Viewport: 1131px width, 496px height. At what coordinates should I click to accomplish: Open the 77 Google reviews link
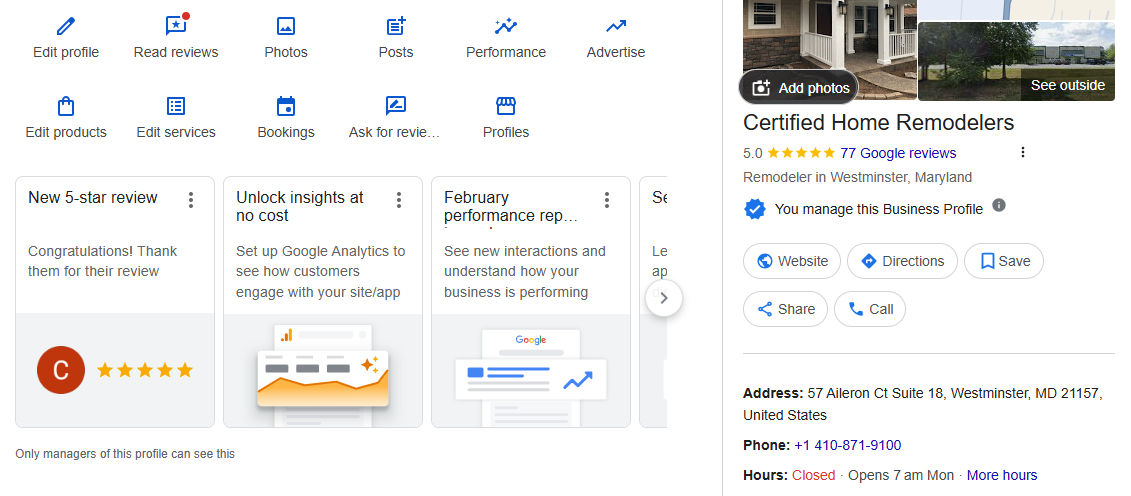[898, 153]
